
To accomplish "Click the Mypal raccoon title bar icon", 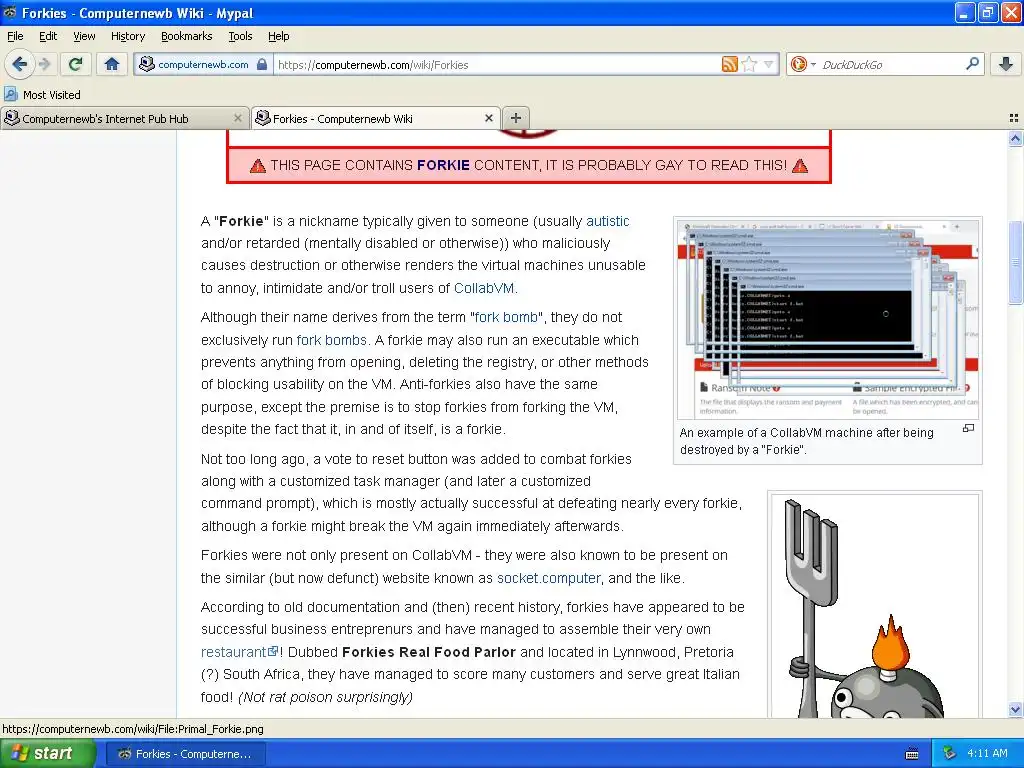I will 10,12.
